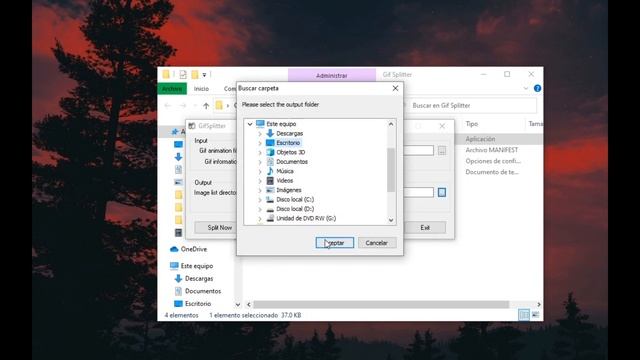
Task: Switch Explorer to large icons view
Action: point(536,315)
